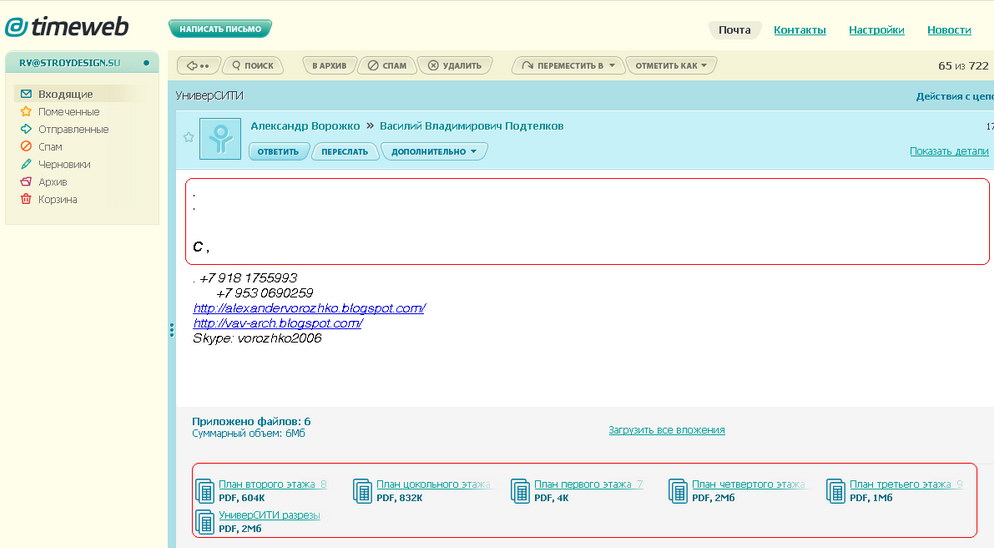Click the В архив toolbar button
994x548 pixels.
[329, 65]
